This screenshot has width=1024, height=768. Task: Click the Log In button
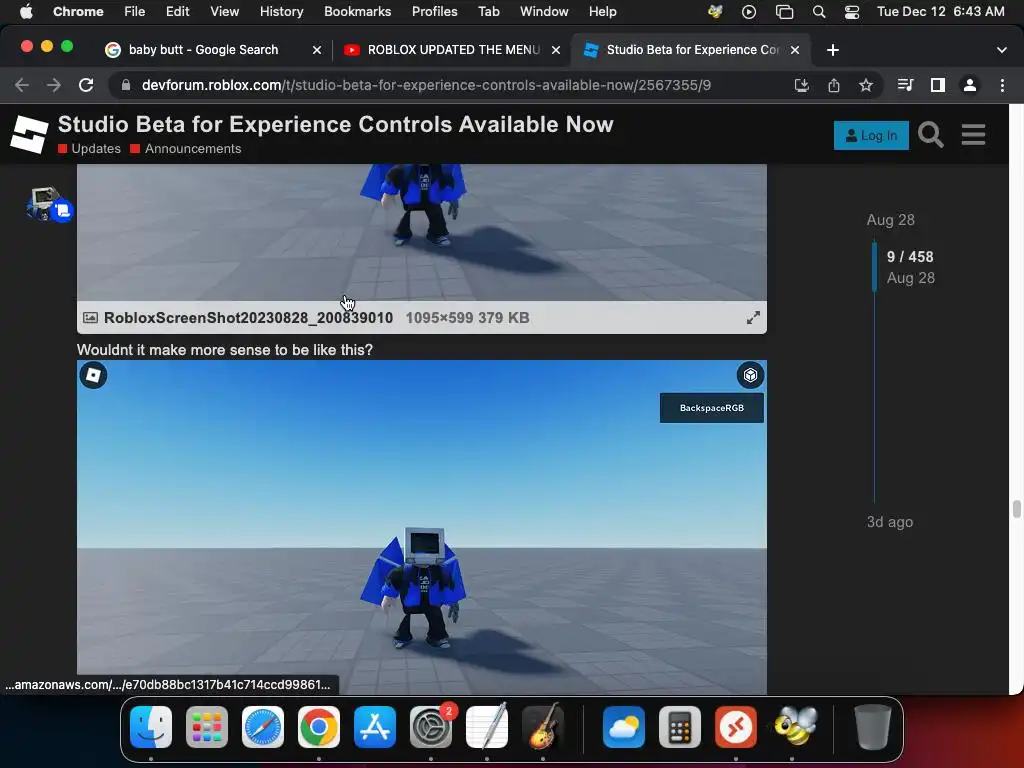(x=871, y=135)
